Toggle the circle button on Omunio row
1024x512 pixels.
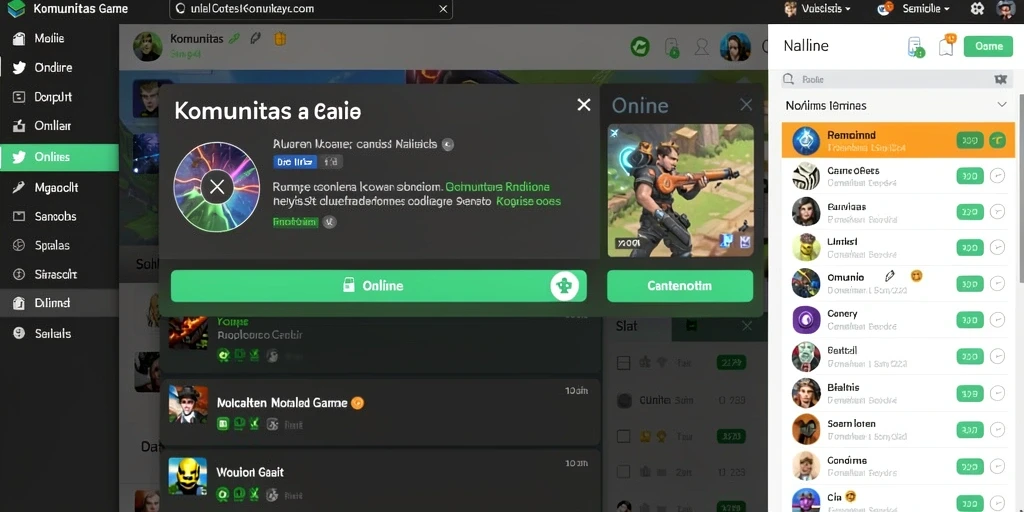pyautogui.click(x=997, y=283)
